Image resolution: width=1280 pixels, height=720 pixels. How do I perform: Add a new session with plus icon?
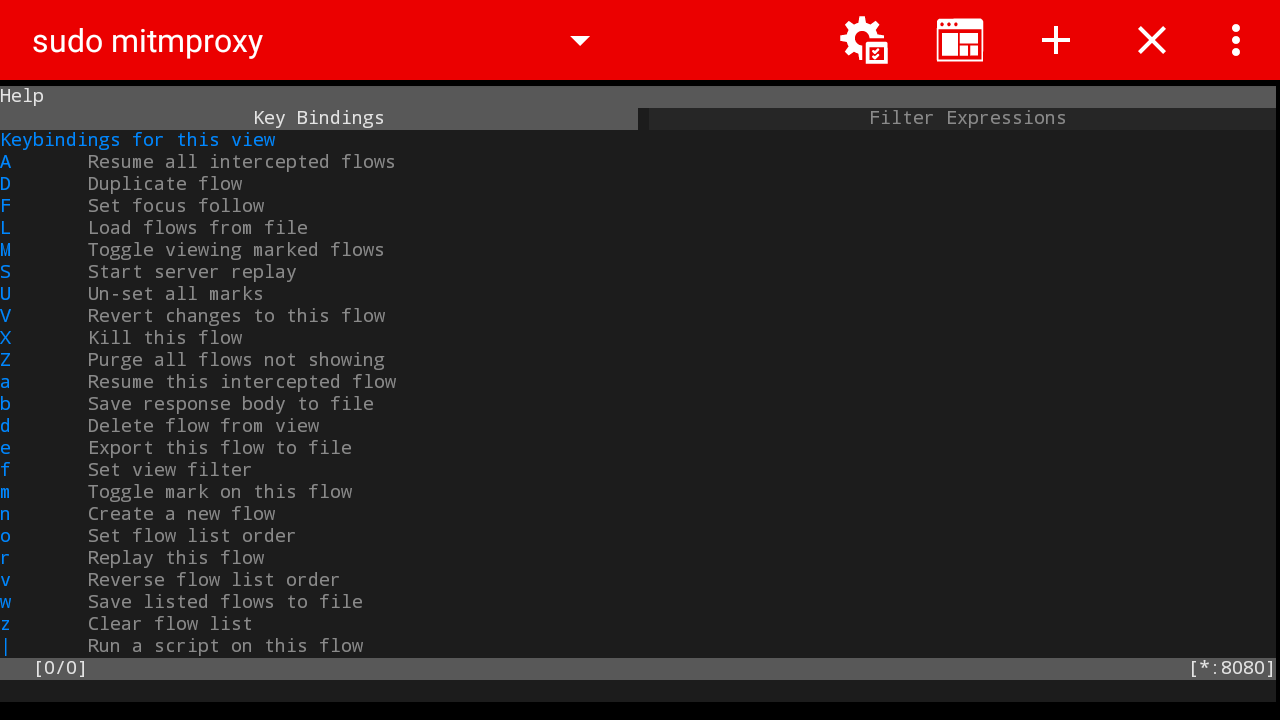click(x=1056, y=40)
